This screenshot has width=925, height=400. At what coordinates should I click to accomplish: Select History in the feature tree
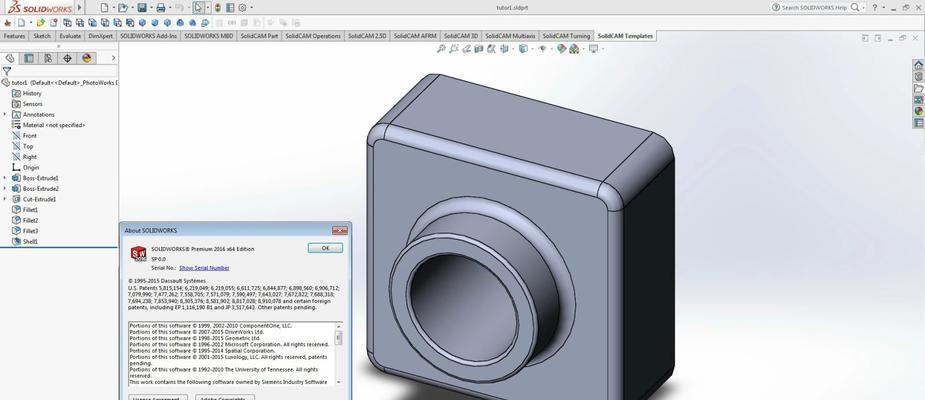pyautogui.click(x=27, y=93)
